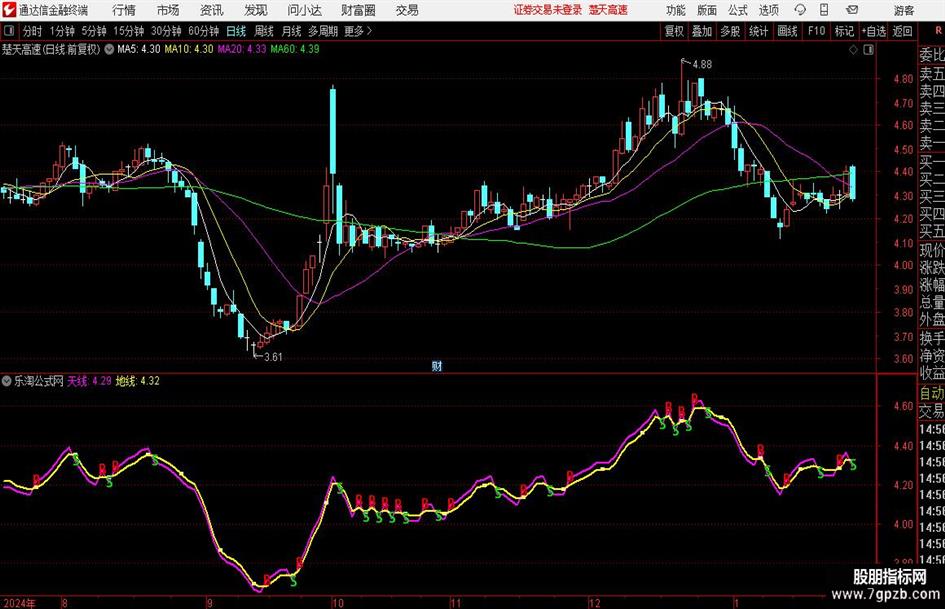Open the 市场 menu
Viewport: 945px width, 609px height.
[x=168, y=10]
